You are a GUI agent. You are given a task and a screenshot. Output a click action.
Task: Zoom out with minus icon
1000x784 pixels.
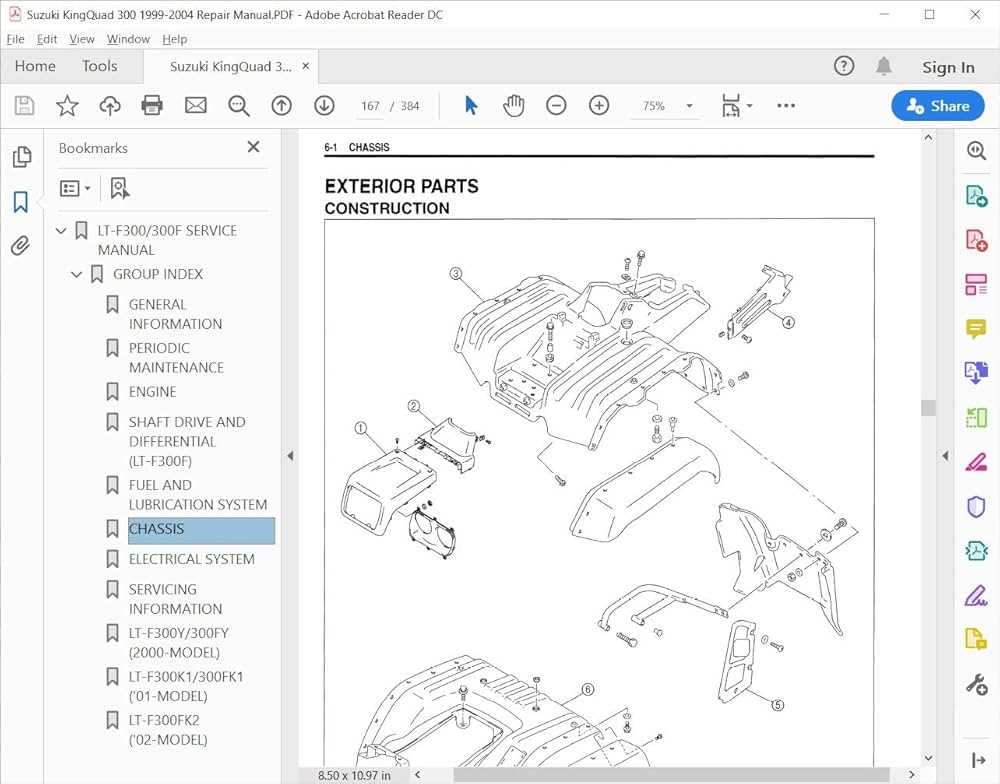[x=556, y=105]
